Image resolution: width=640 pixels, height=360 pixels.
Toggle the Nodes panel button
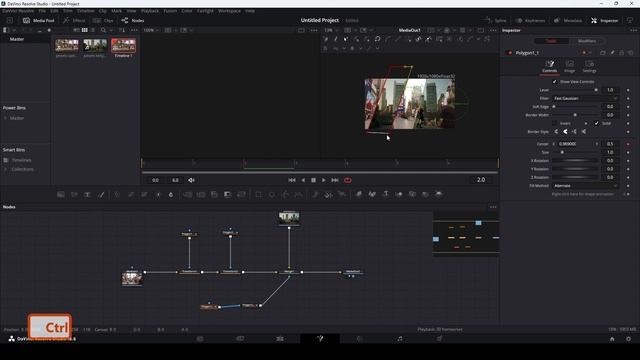(133, 20)
